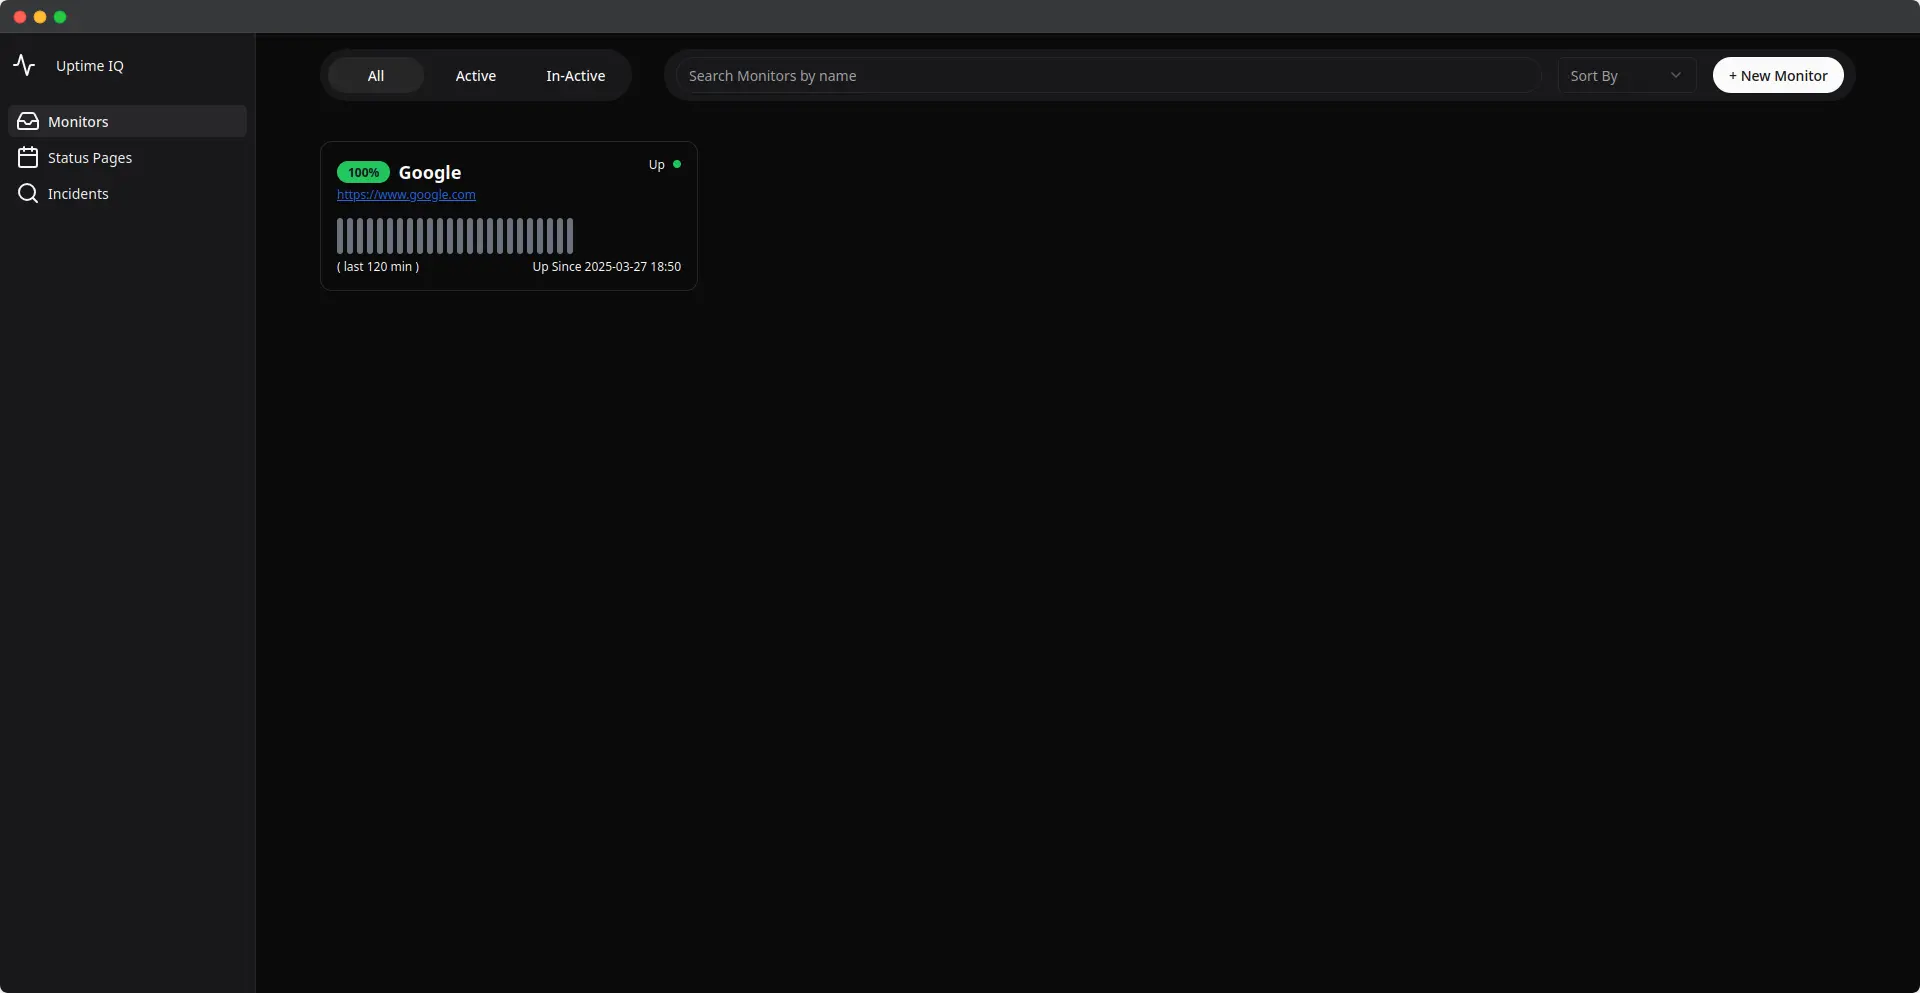Select the All monitors filter tab
Viewport: 1920px width, 993px height.
pyautogui.click(x=374, y=75)
